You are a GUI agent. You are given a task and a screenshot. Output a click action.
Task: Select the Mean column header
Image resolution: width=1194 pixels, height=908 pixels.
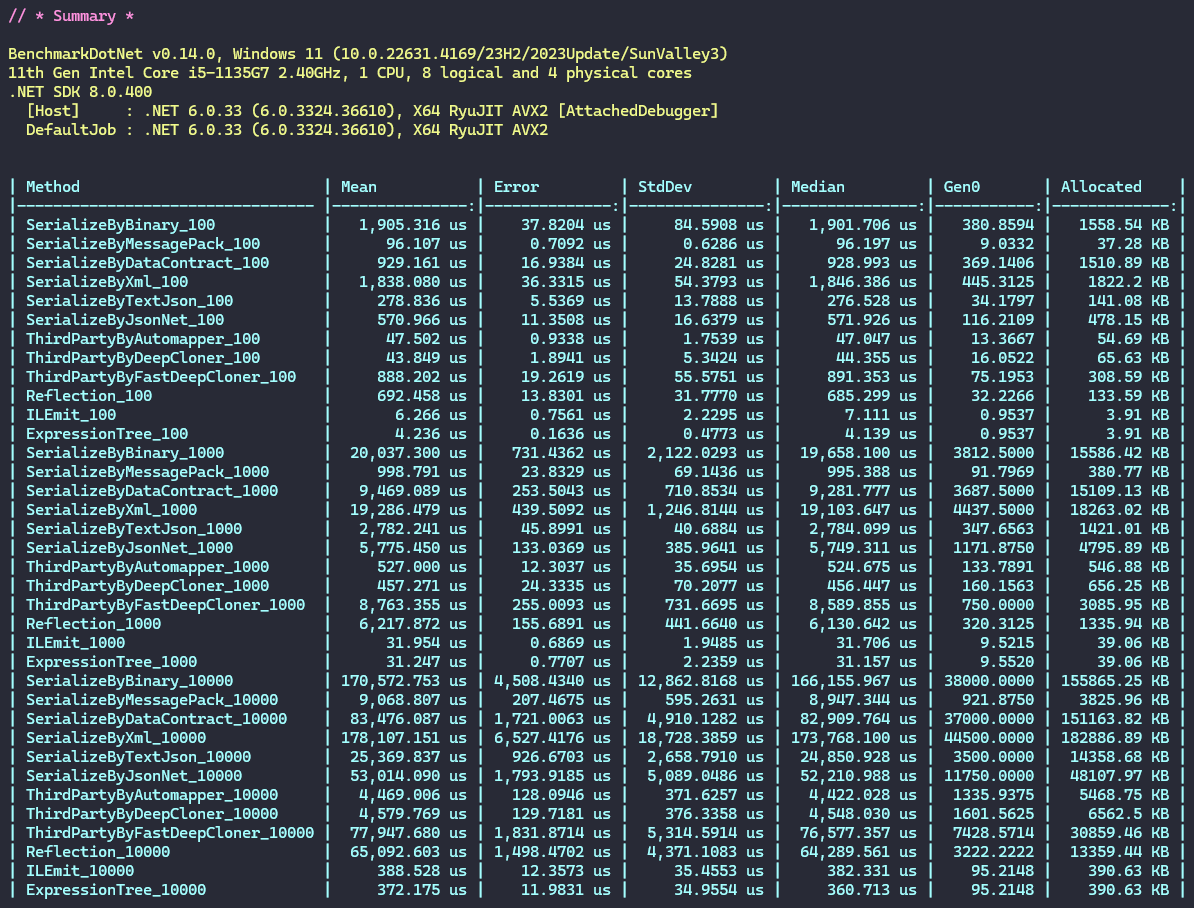tap(359, 187)
